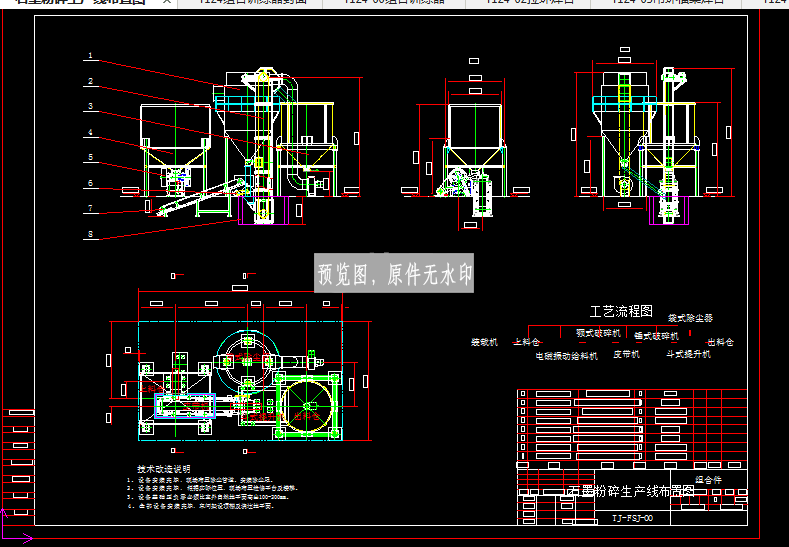Select white 出料仓 label in flowchart

tap(721, 342)
